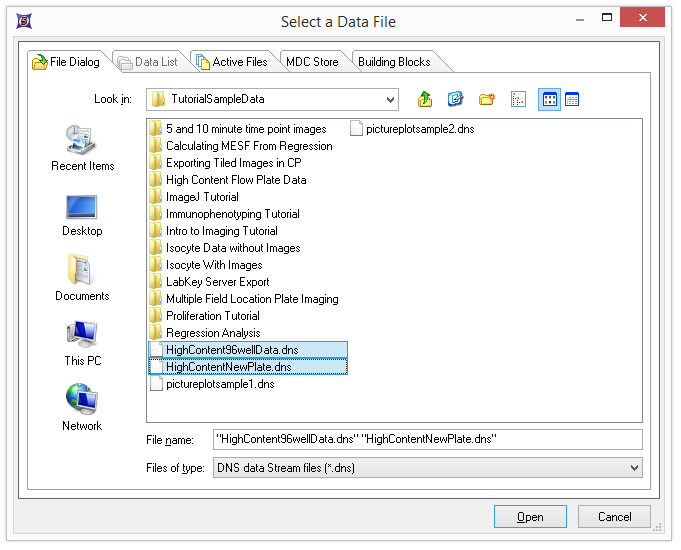Open the Building Blocks tab
The width and height of the screenshot is (681, 550).
pyautogui.click(x=394, y=62)
